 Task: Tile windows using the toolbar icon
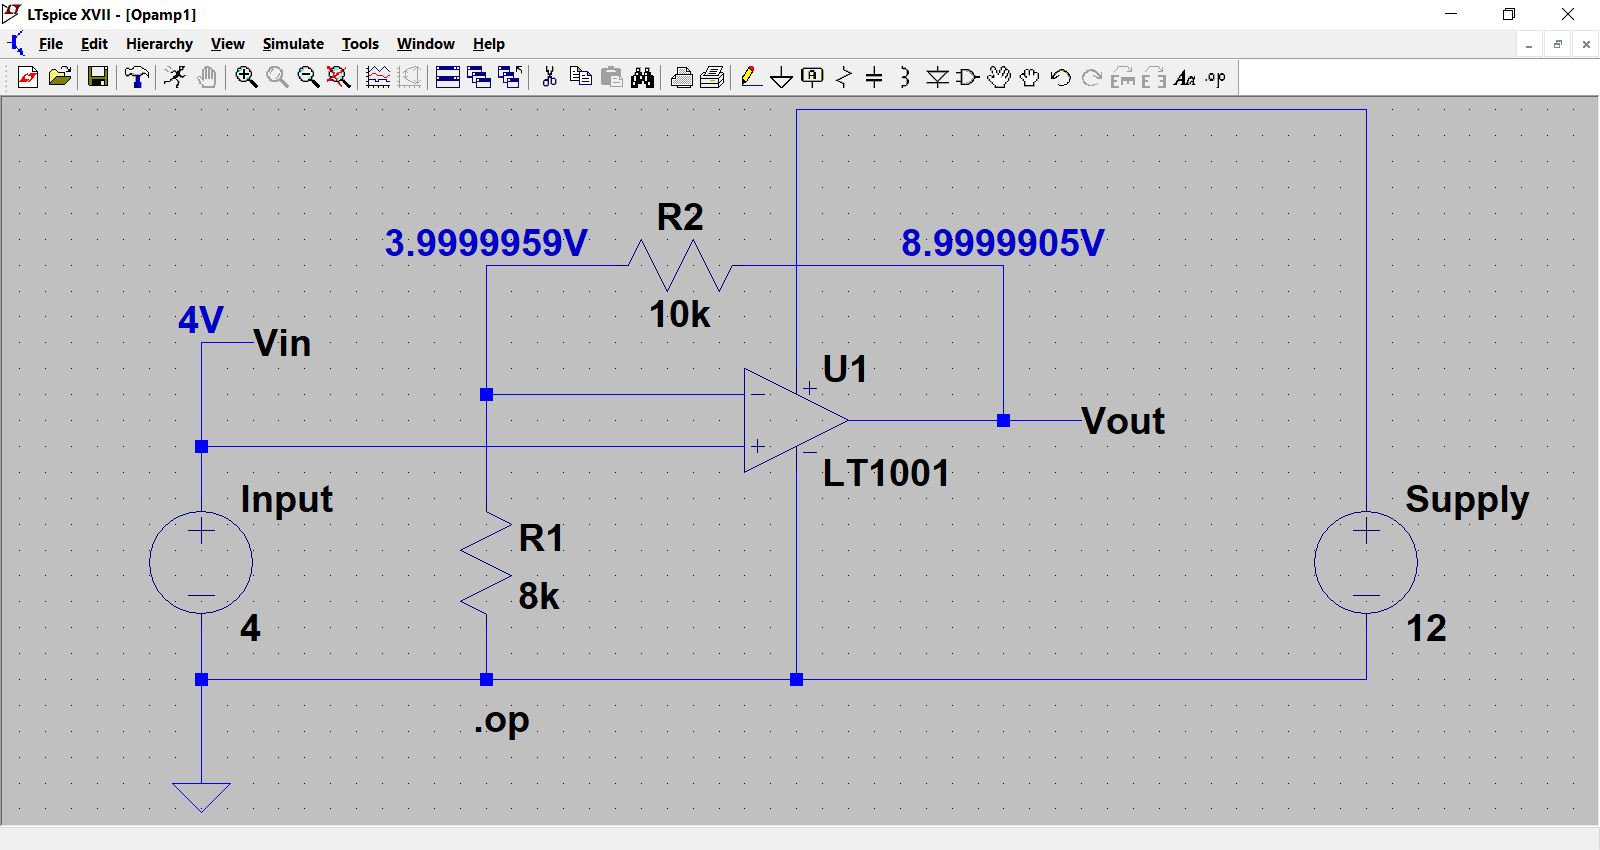448,77
